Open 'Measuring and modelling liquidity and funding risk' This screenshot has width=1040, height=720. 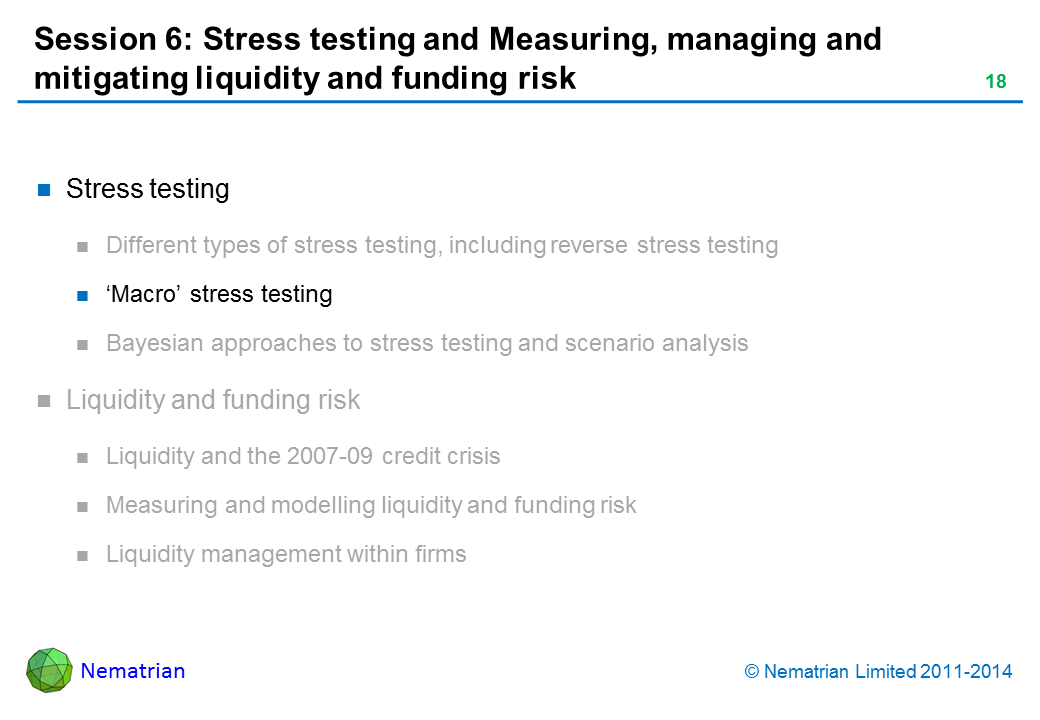pos(370,506)
